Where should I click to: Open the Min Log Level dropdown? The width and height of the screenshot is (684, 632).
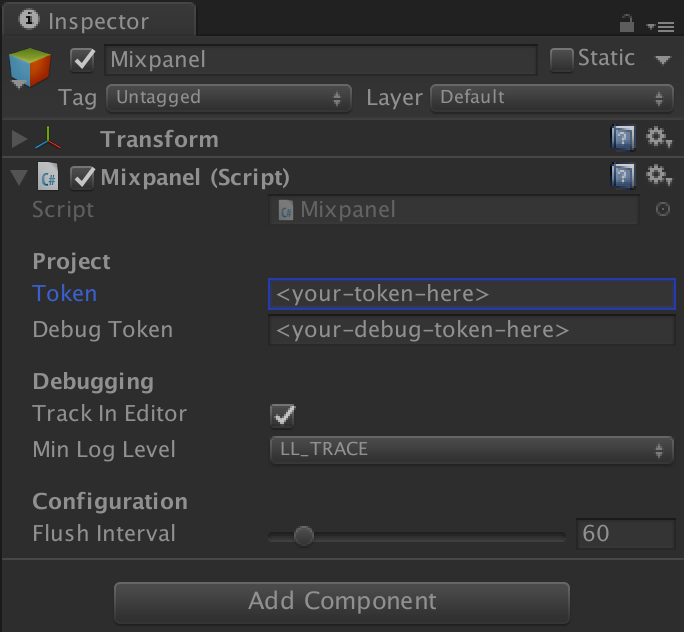(470, 450)
